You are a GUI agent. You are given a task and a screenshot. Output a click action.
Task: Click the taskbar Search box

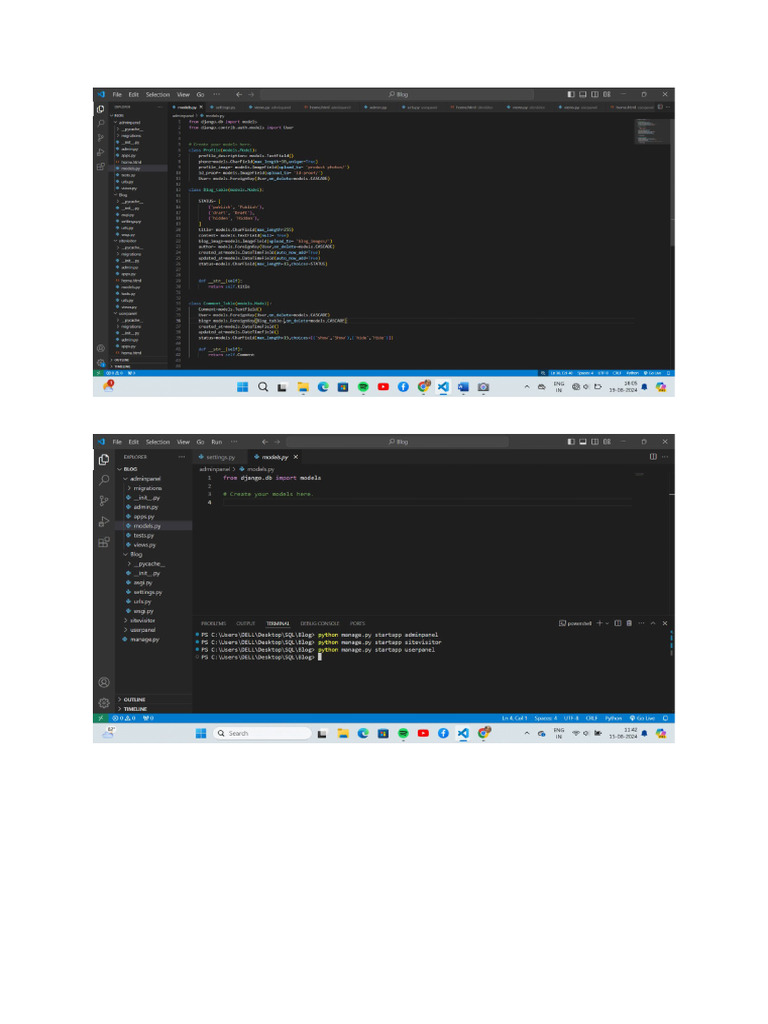pyautogui.click(x=263, y=733)
